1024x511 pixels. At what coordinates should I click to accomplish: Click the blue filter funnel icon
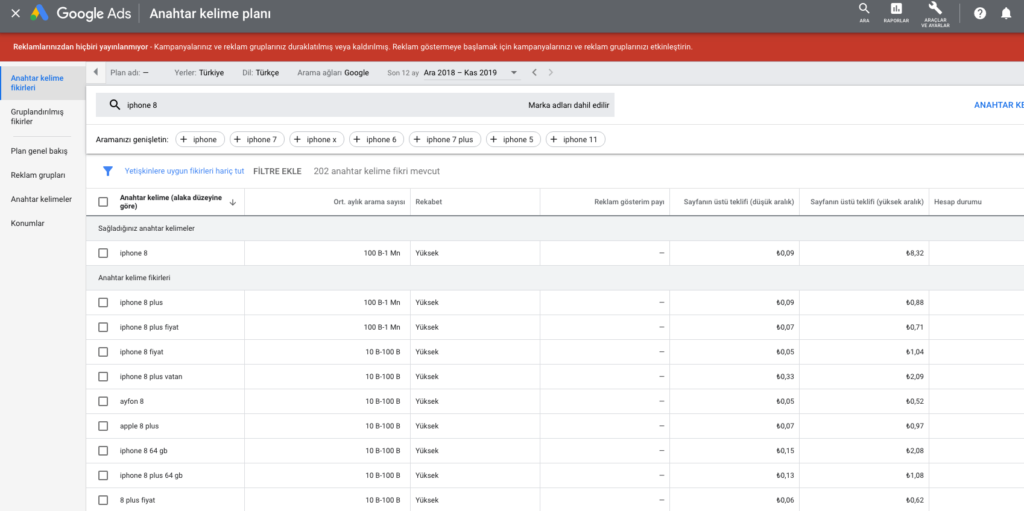(108, 171)
